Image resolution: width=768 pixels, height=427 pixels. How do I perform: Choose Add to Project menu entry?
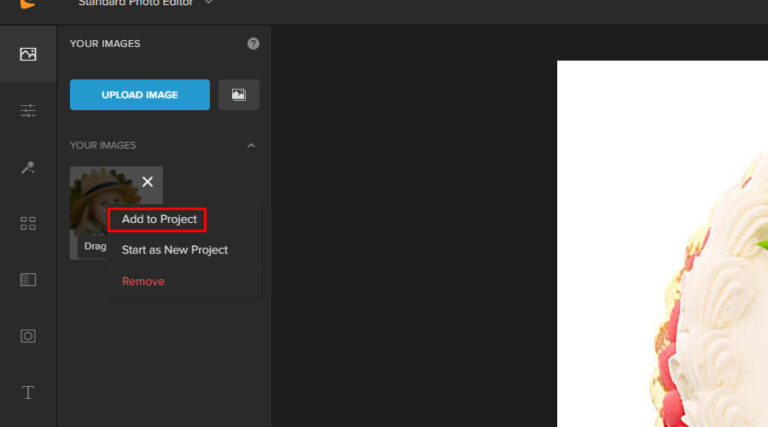pyautogui.click(x=159, y=219)
